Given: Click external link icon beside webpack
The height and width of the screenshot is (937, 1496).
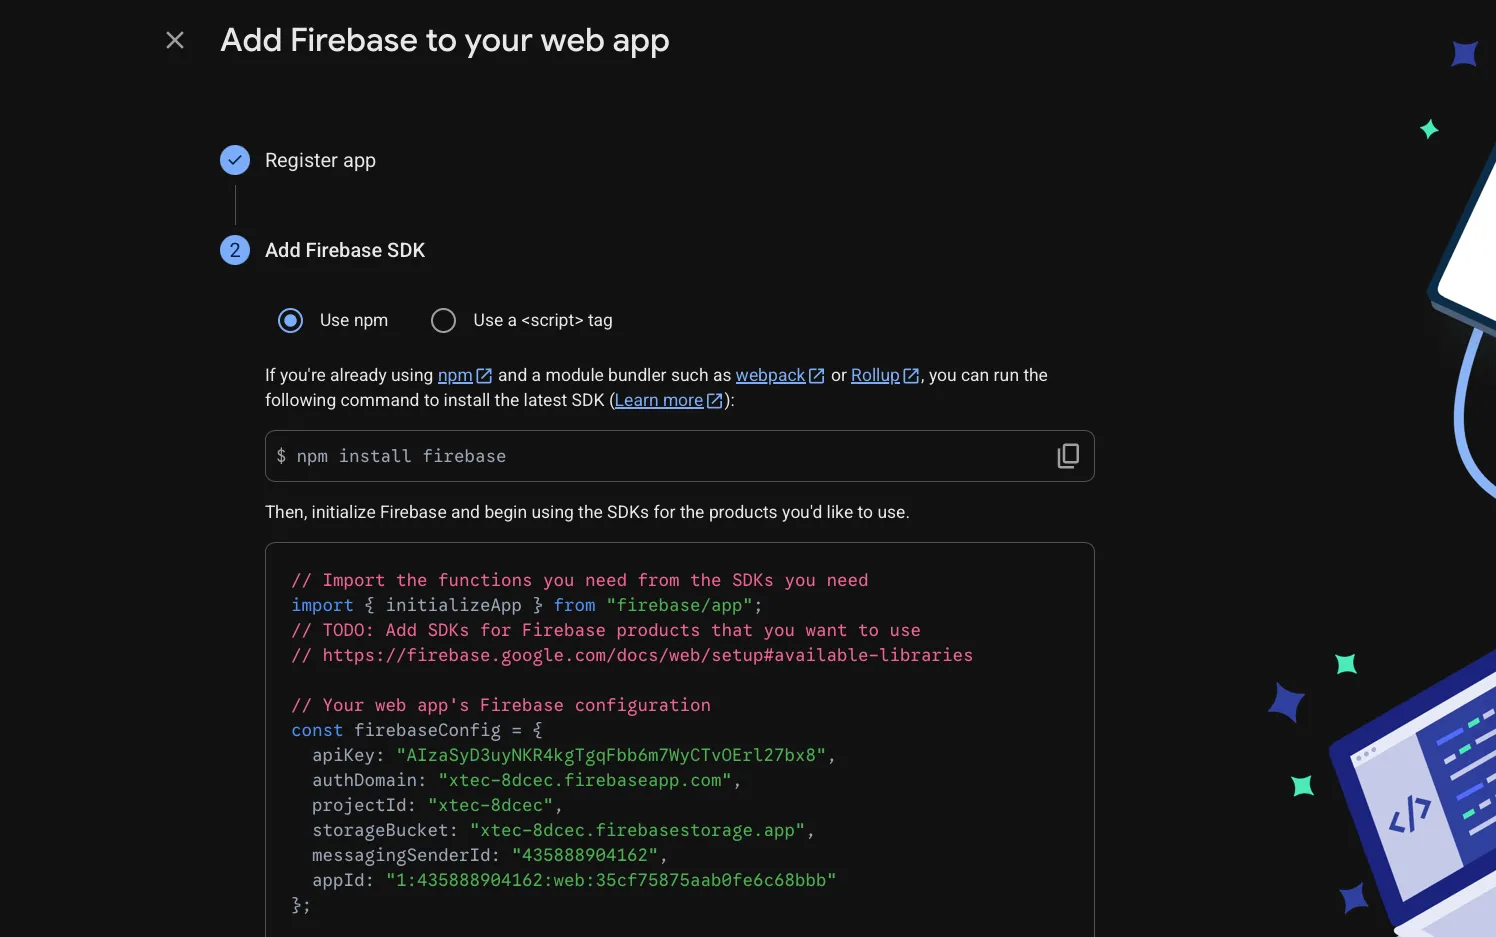Looking at the screenshot, I should (x=817, y=376).
